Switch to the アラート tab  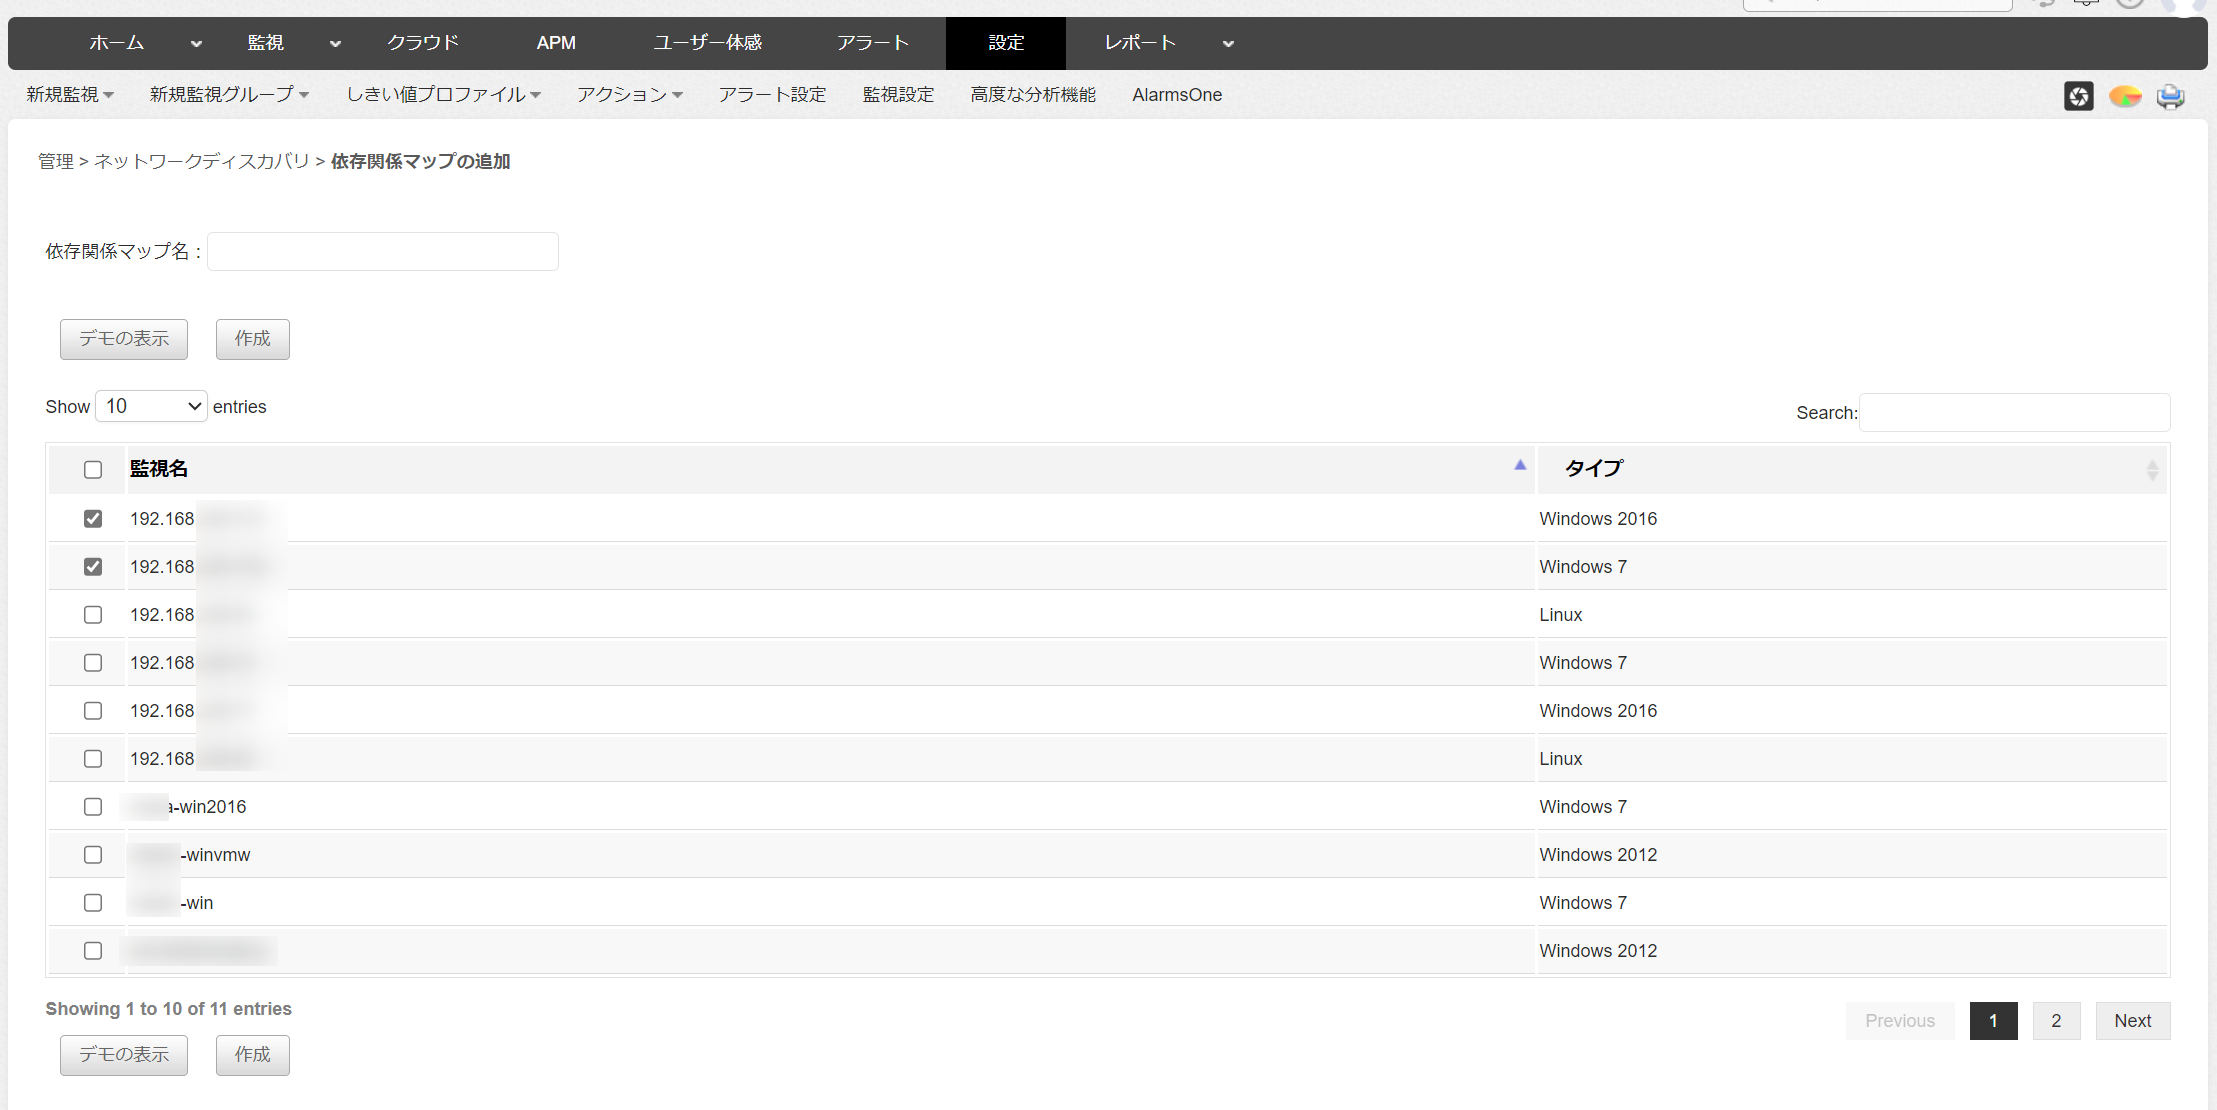[x=872, y=43]
